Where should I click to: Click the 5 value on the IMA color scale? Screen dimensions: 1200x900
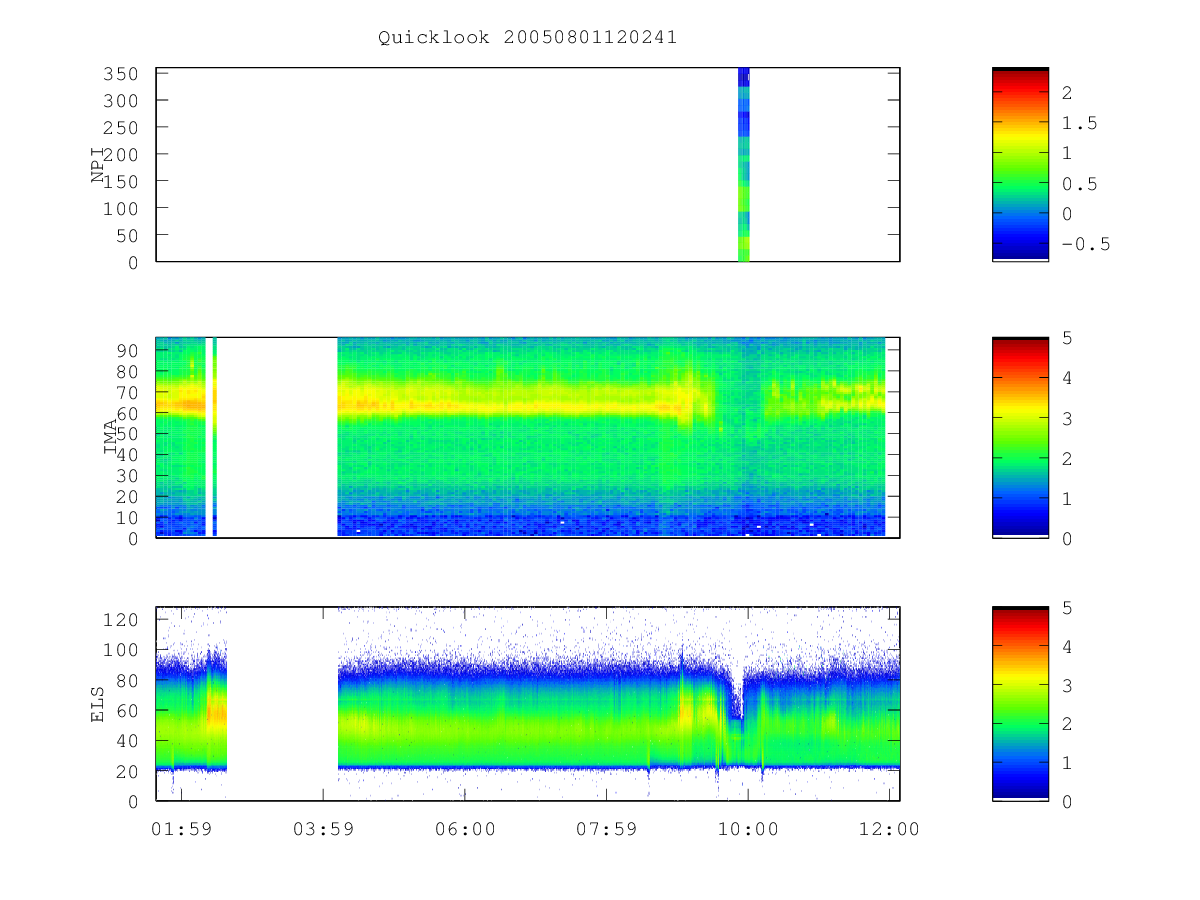coord(1066,338)
